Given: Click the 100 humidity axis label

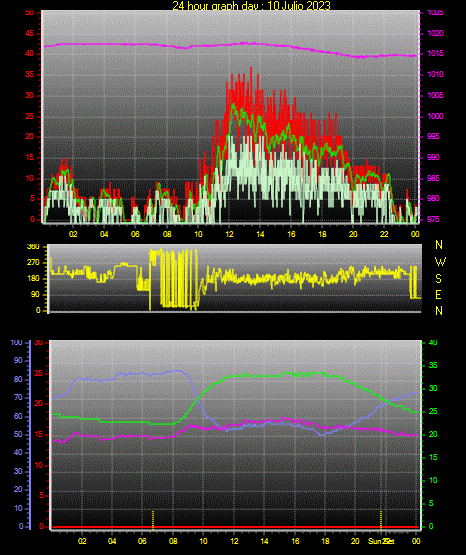Looking at the screenshot, I should (17, 343).
